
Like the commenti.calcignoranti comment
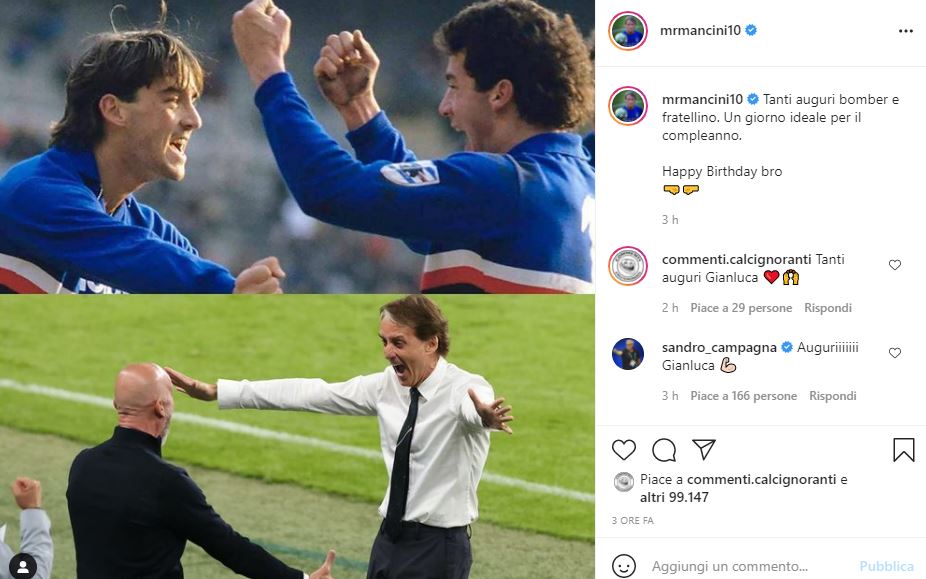pyautogui.click(x=895, y=265)
